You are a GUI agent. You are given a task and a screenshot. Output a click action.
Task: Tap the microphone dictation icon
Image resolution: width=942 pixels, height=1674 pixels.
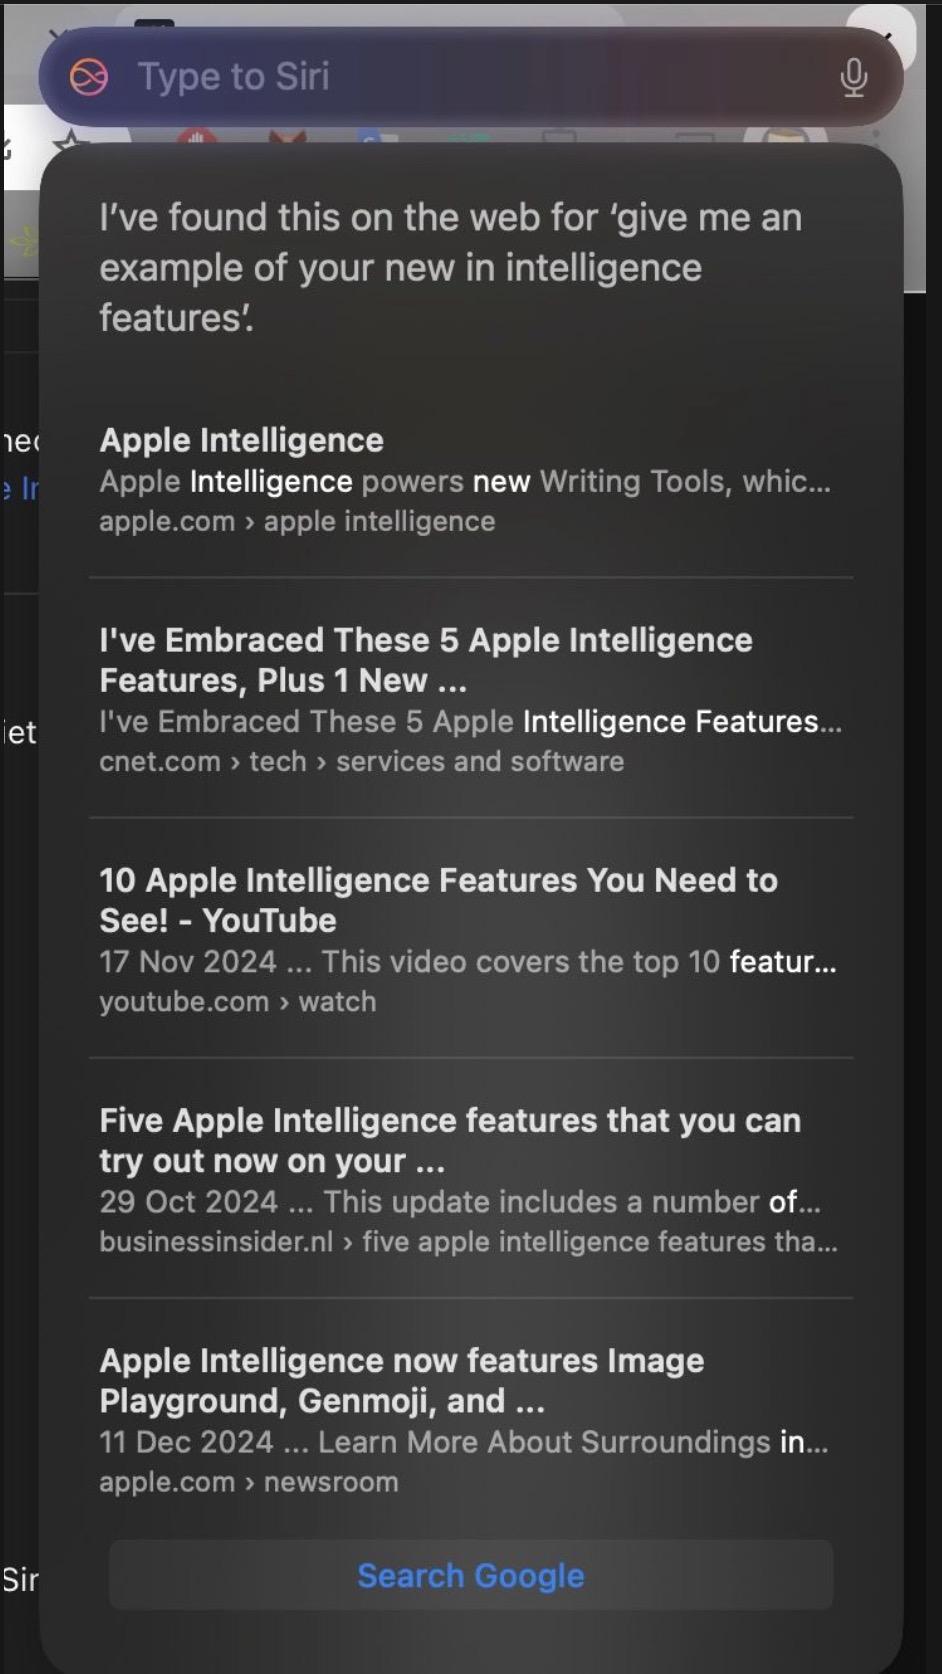click(x=853, y=77)
